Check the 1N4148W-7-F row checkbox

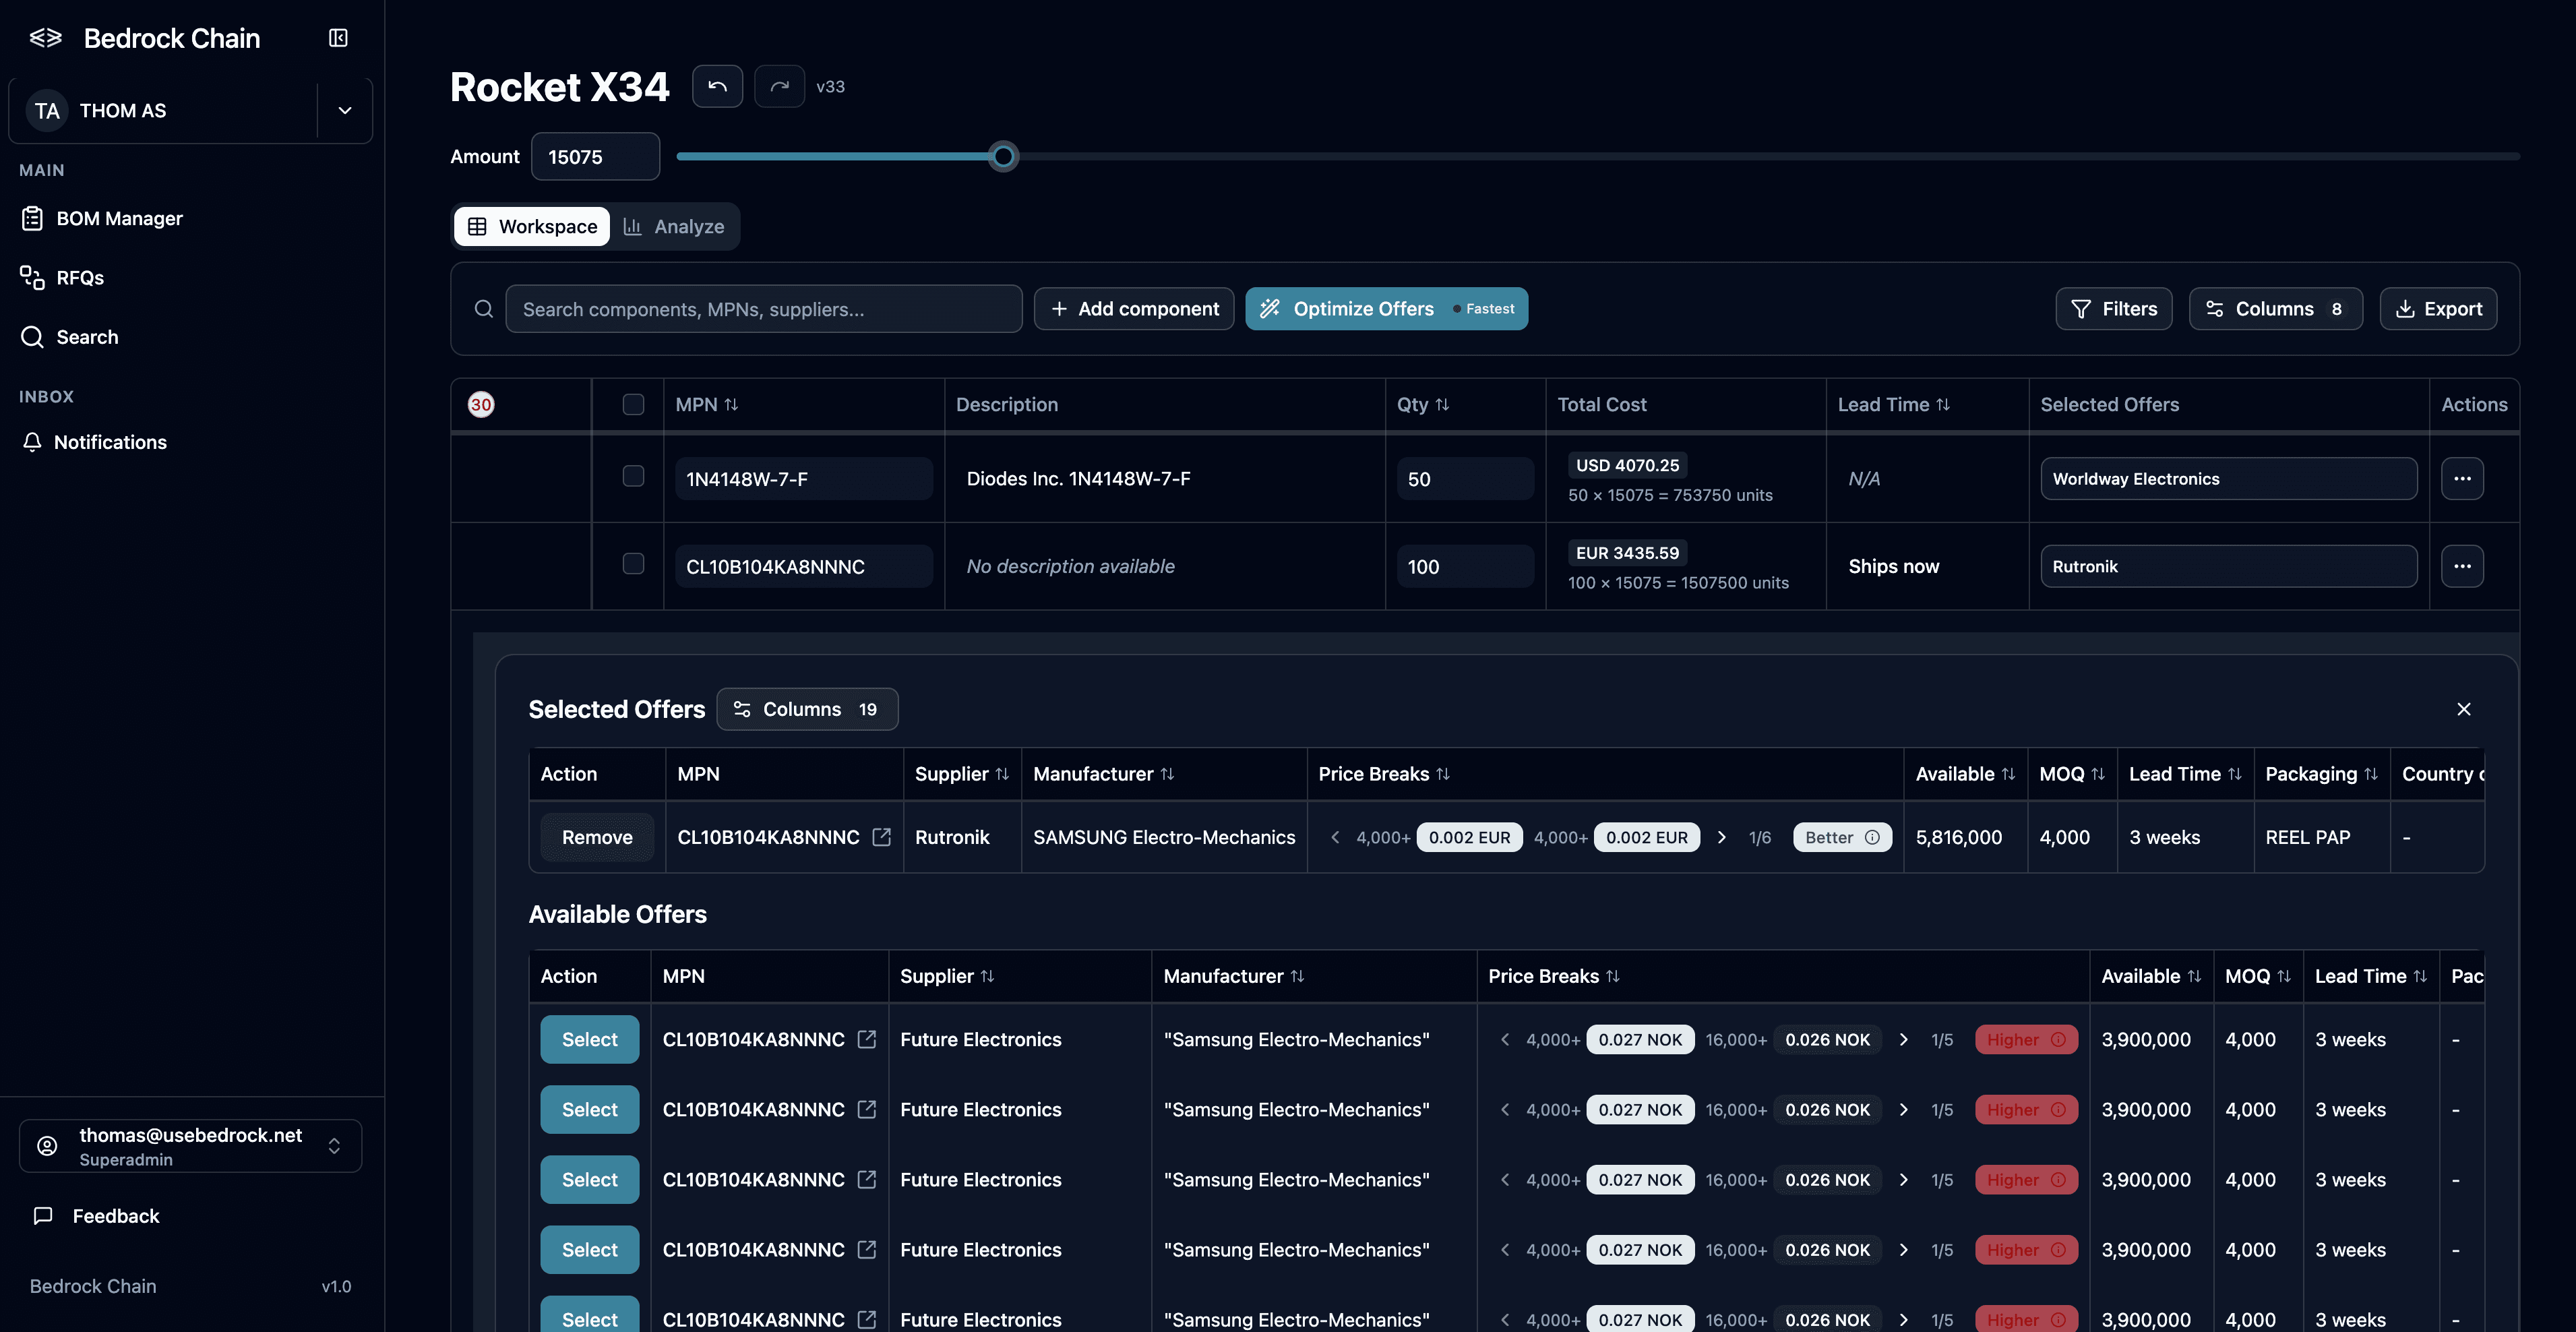(x=632, y=477)
